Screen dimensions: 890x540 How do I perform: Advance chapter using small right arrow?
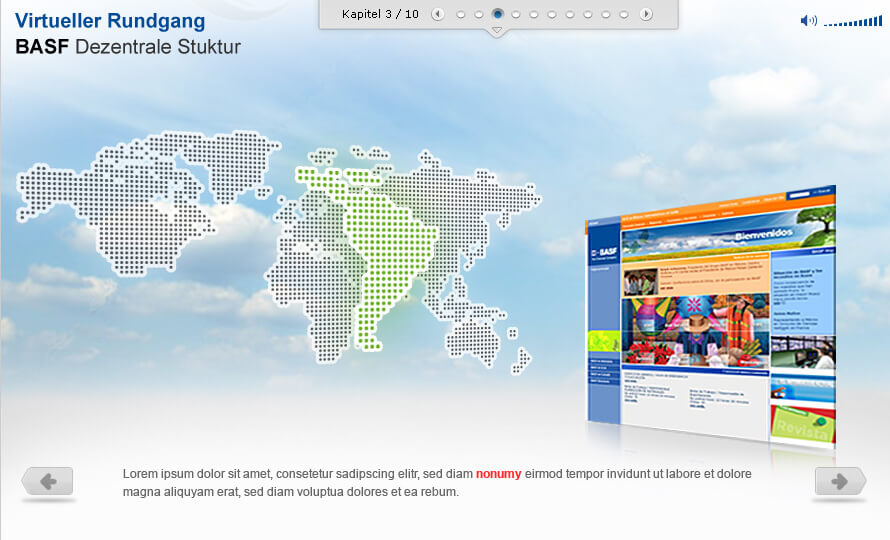[x=646, y=14]
